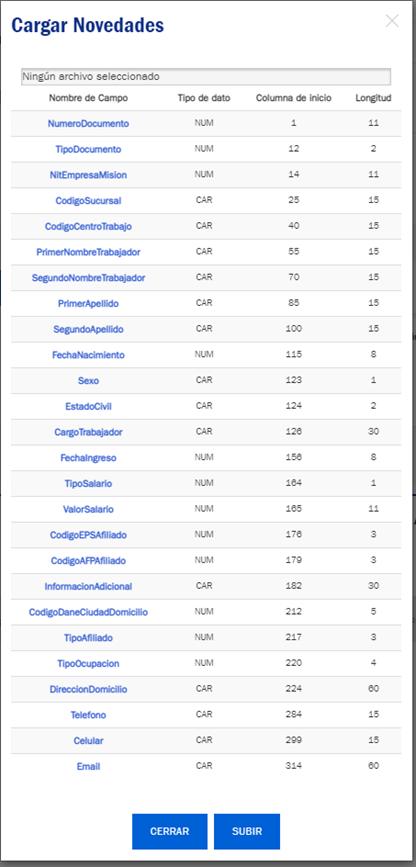Viewport: 416px width, 867px height.
Task: Open the PrimerNombreTrabajador link
Action: point(89,252)
